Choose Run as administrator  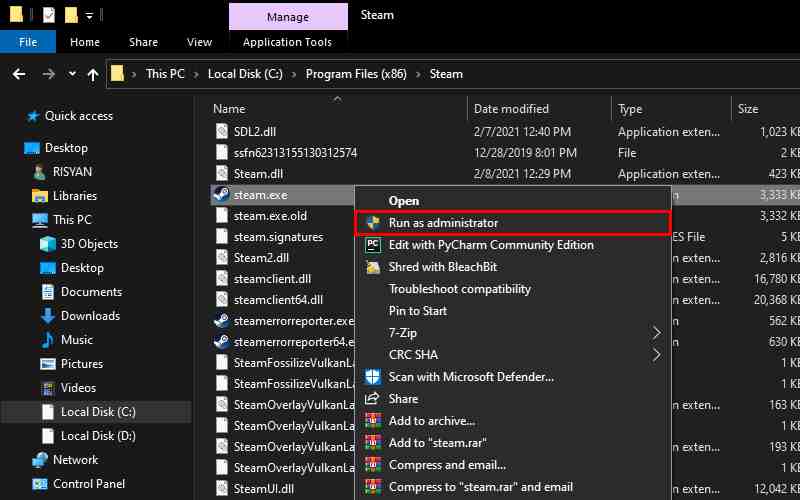tap(513, 223)
